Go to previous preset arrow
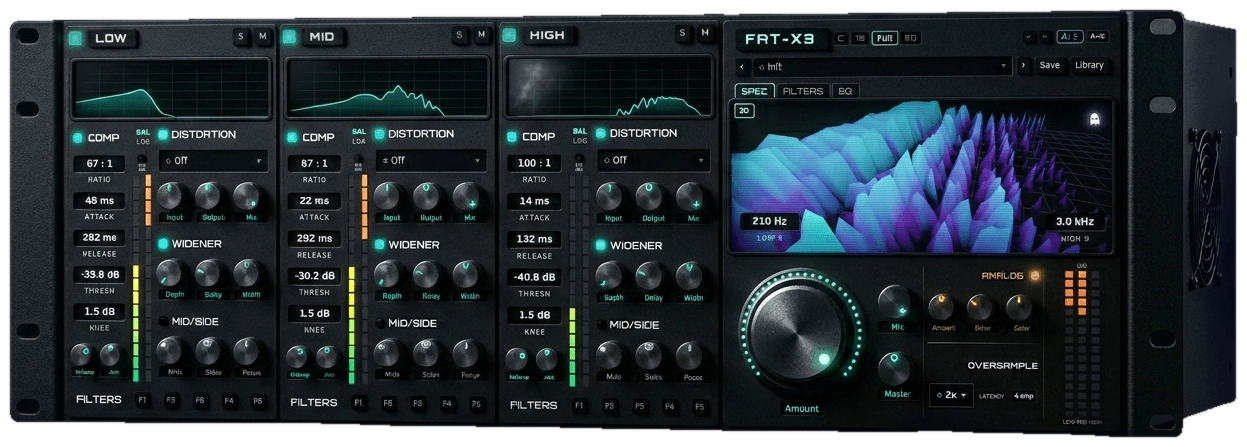 (x=741, y=66)
